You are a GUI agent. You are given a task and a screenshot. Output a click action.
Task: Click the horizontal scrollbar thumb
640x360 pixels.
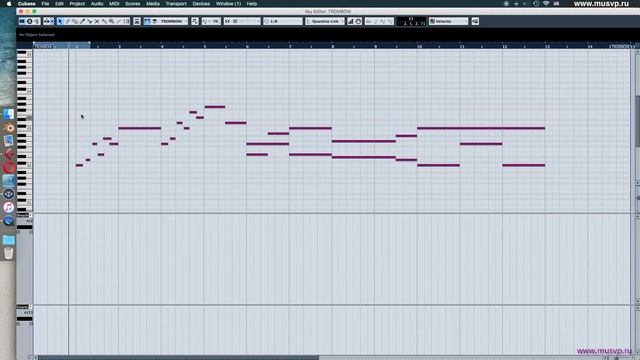click(178, 358)
